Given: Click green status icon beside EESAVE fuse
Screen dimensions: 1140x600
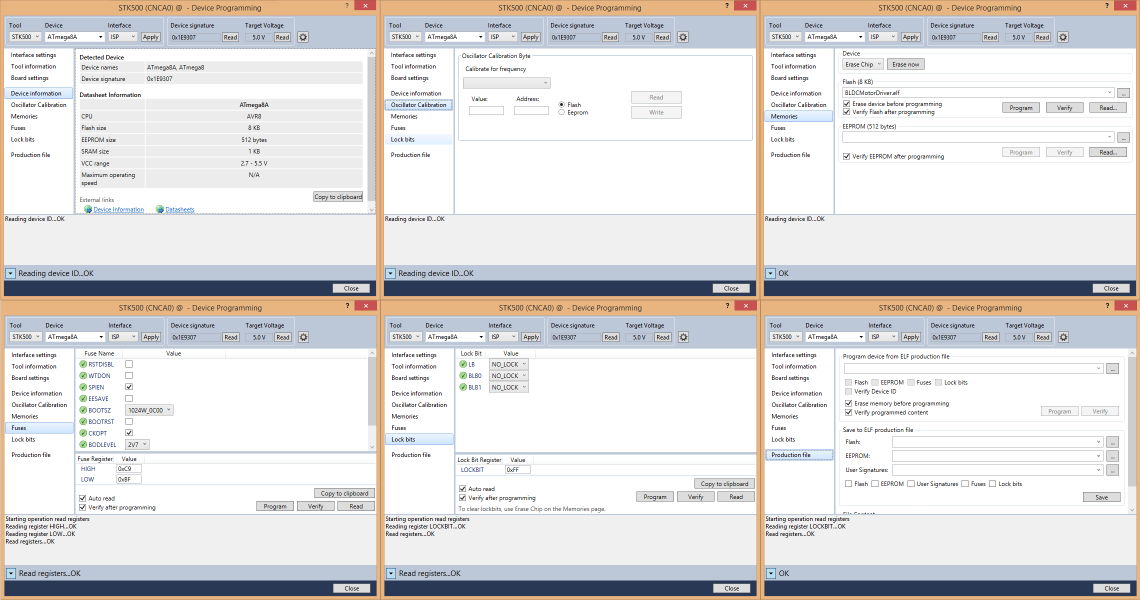Looking at the screenshot, I should coord(83,399).
